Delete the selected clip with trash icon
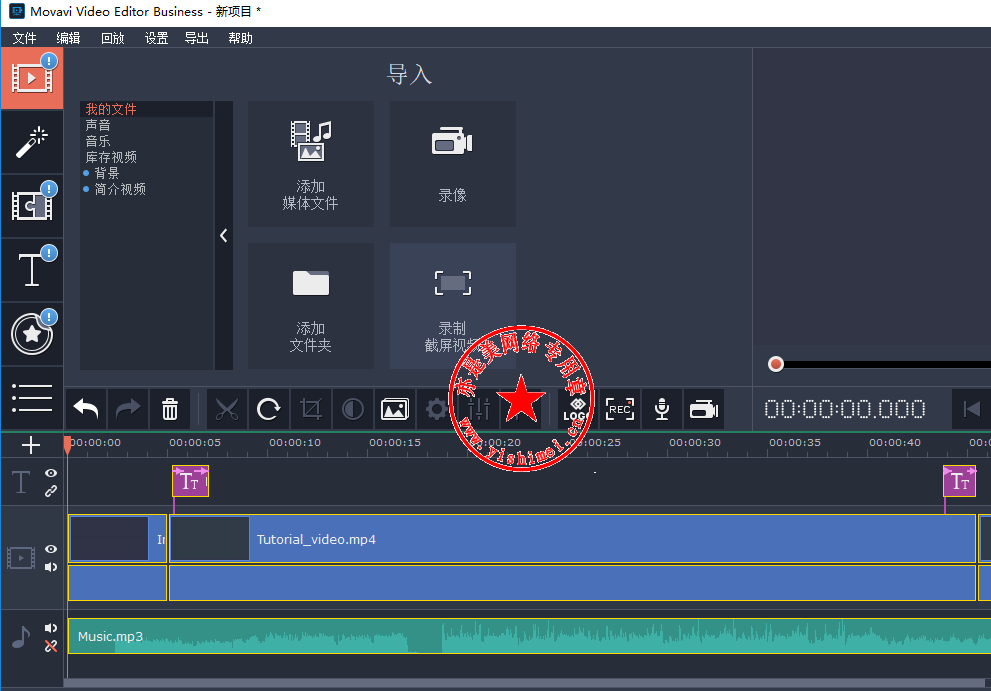This screenshot has width=991, height=691. point(169,410)
